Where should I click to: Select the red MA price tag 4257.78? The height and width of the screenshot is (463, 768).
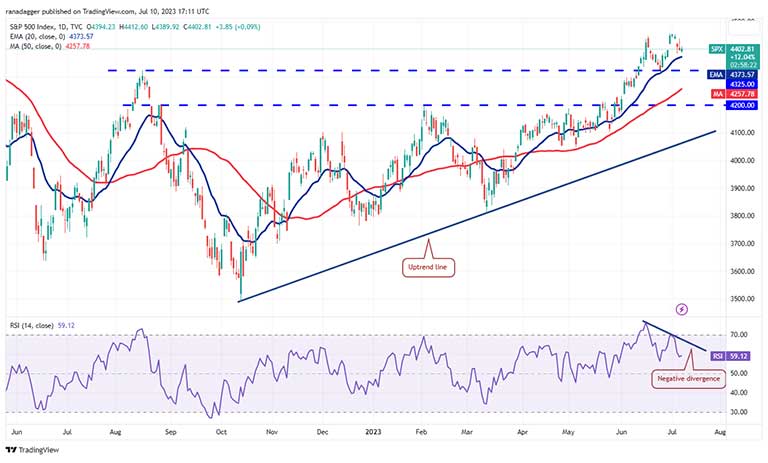click(x=736, y=94)
